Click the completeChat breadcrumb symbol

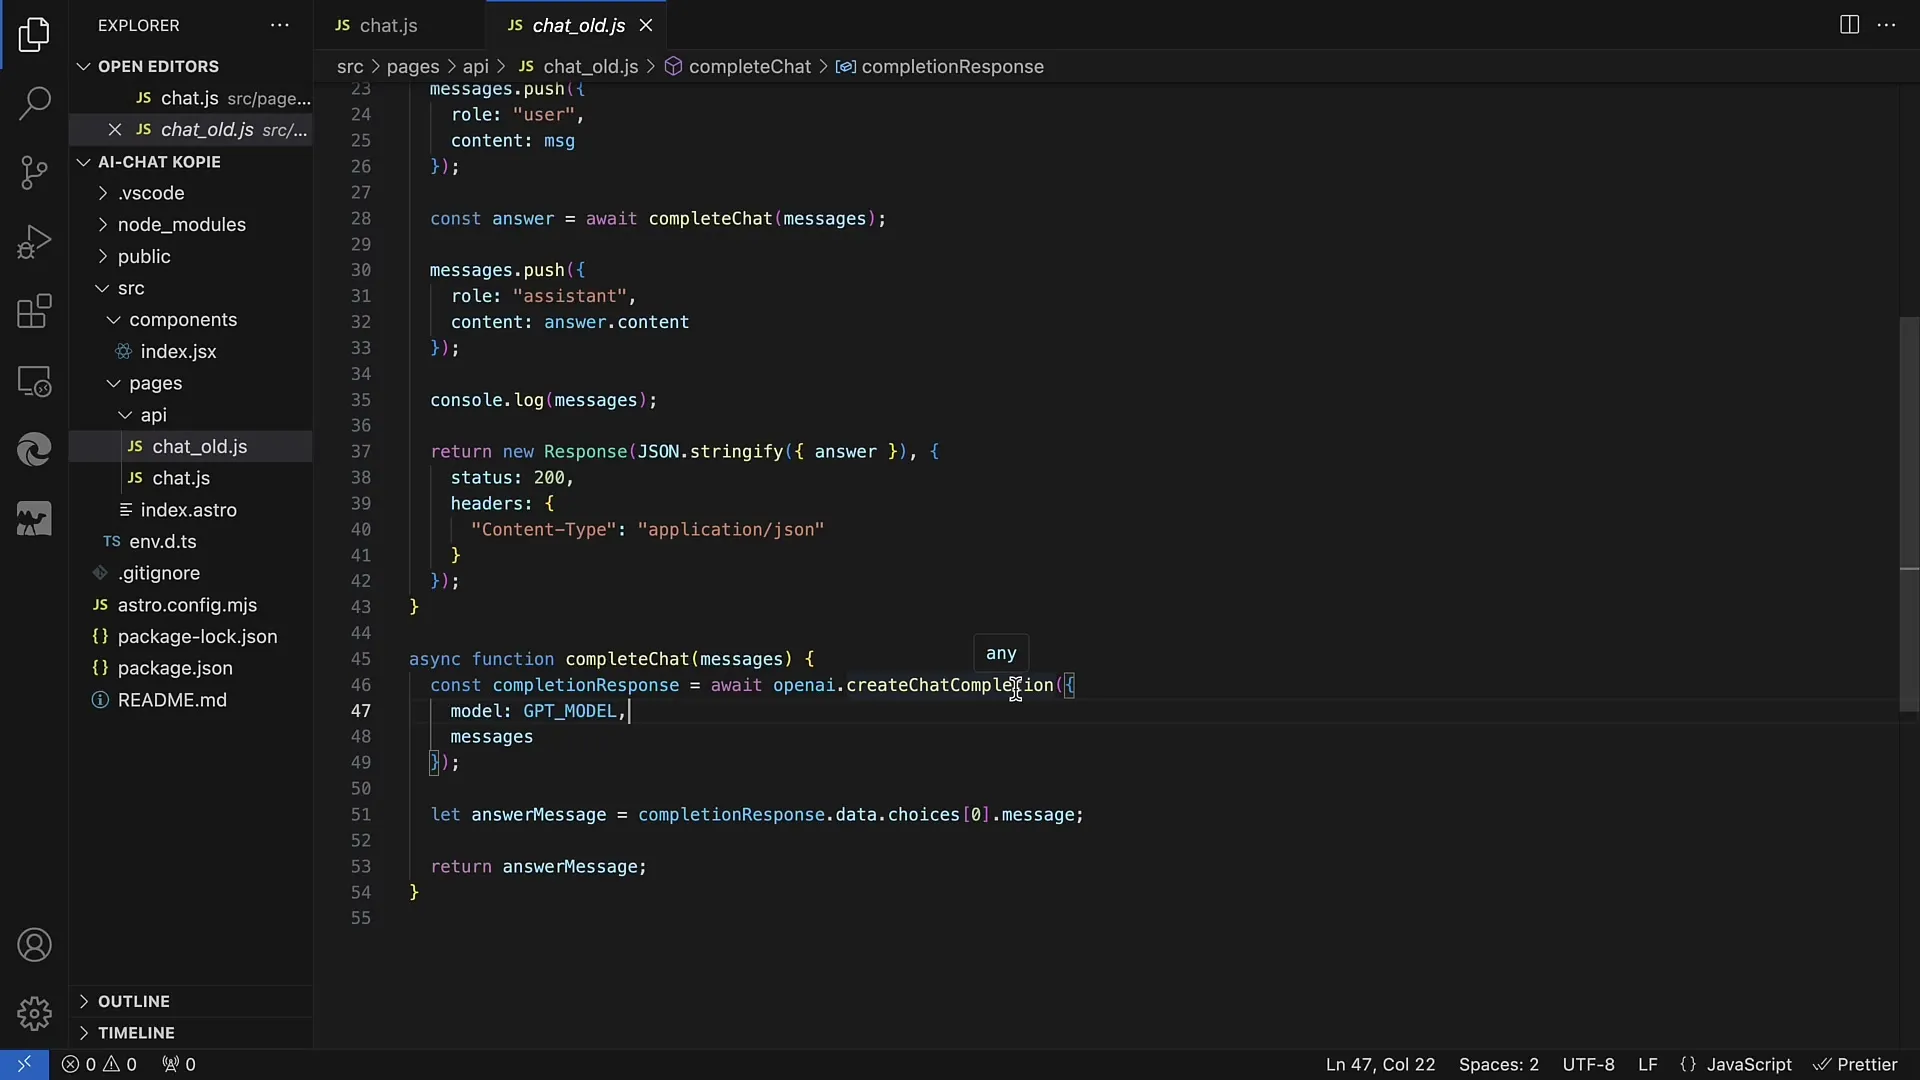click(x=738, y=67)
